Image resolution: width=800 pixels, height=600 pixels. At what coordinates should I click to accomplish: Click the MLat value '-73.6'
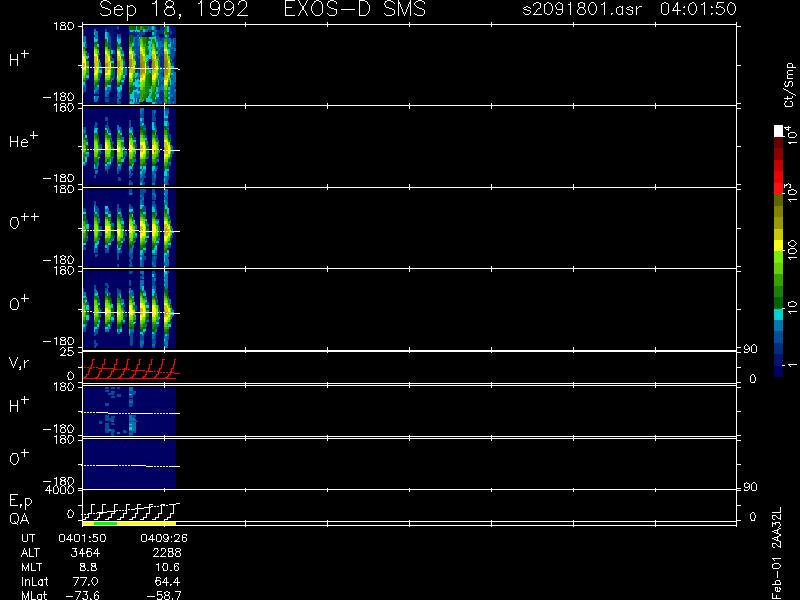[83, 595]
